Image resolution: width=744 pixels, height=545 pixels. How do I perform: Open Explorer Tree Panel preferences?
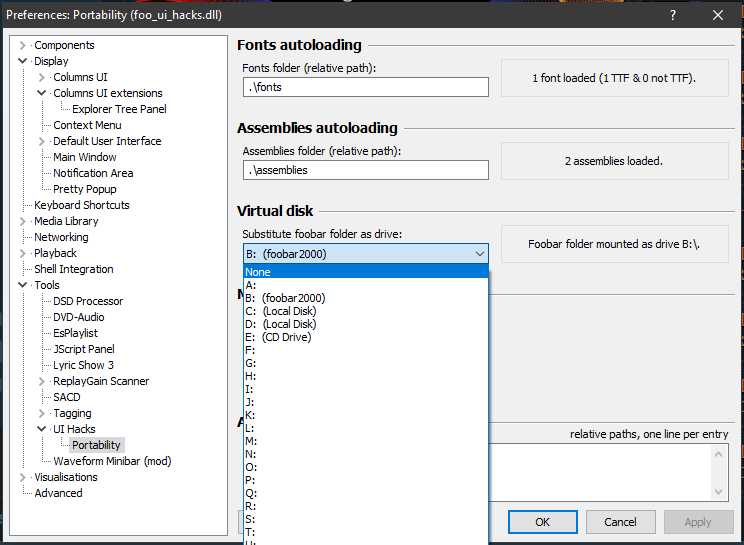[119, 109]
